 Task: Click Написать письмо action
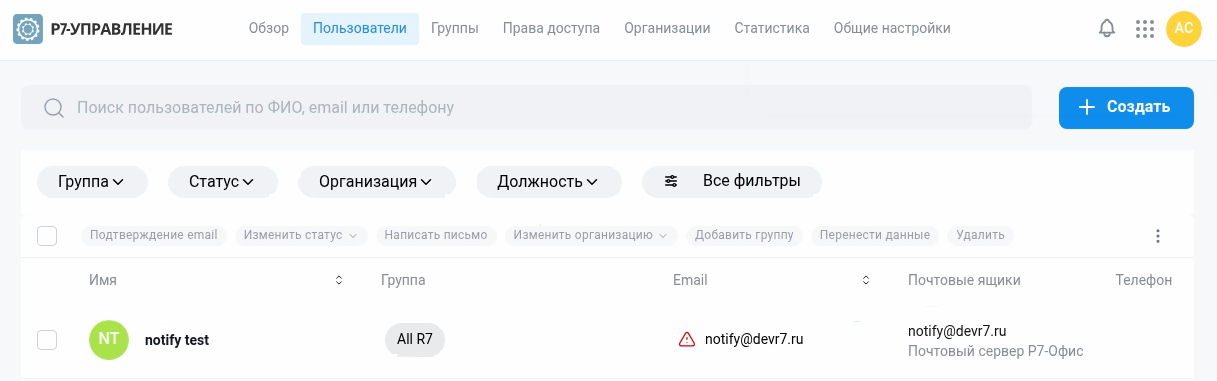[x=436, y=235]
